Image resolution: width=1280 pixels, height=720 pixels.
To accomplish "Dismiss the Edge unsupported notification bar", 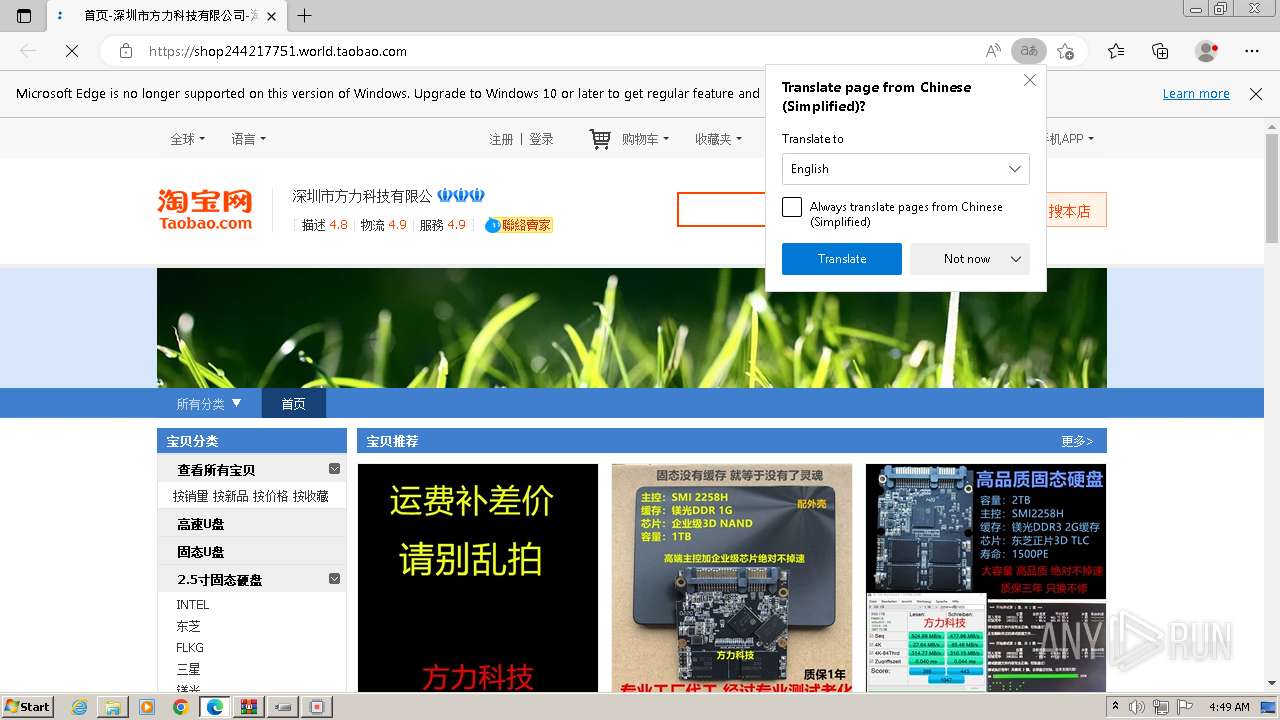I will point(1256,94).
